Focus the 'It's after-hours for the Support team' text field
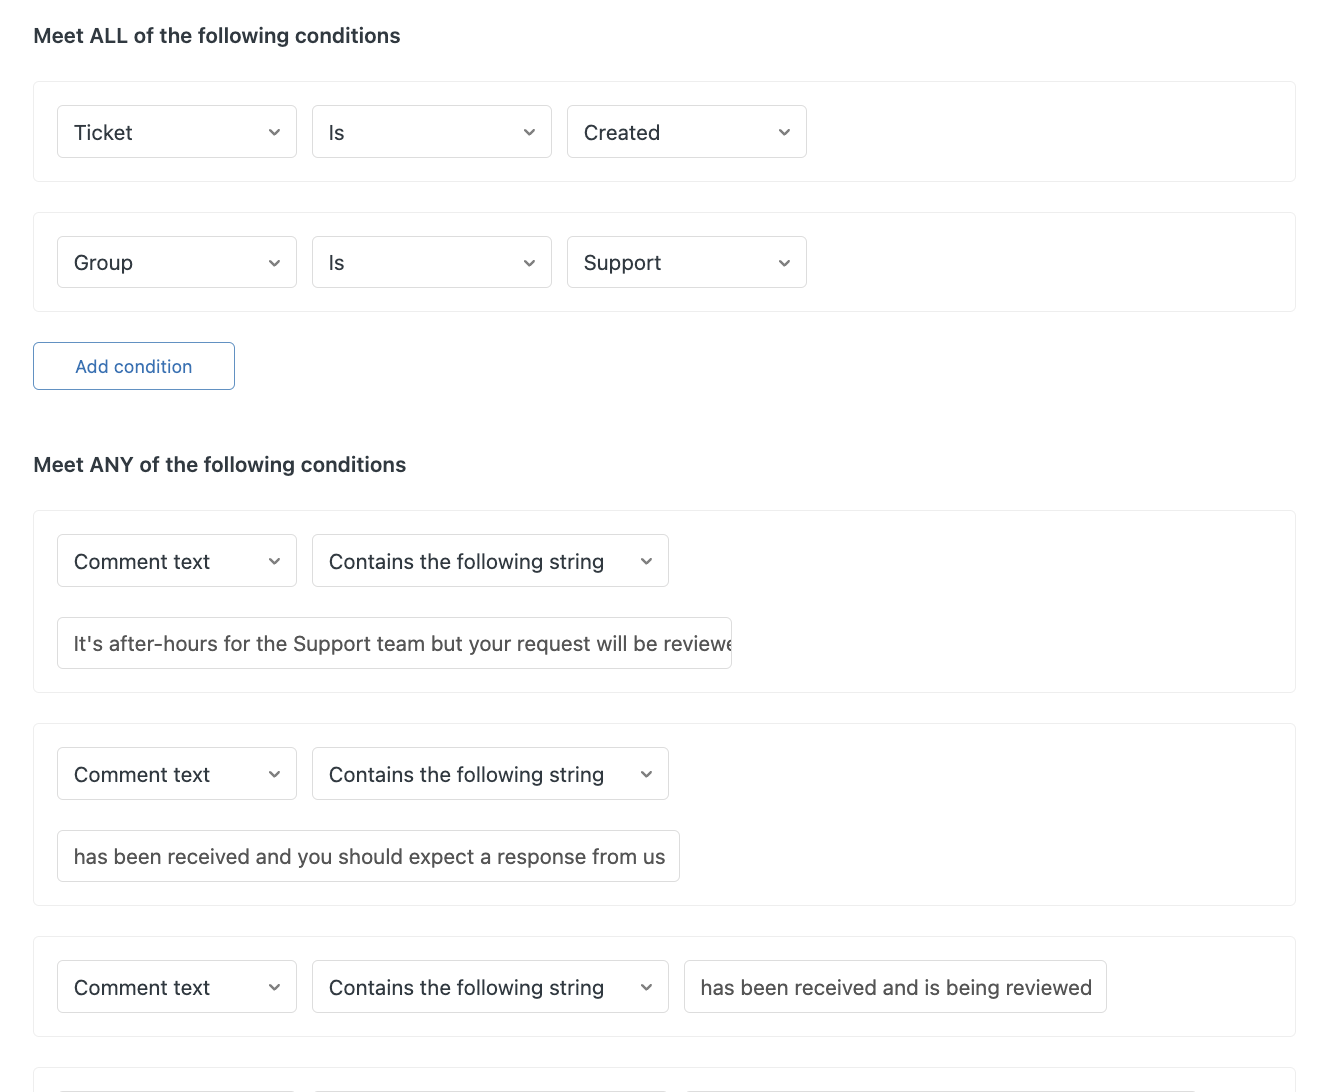The image size is (1326, 1092). (x=394, y=643)
